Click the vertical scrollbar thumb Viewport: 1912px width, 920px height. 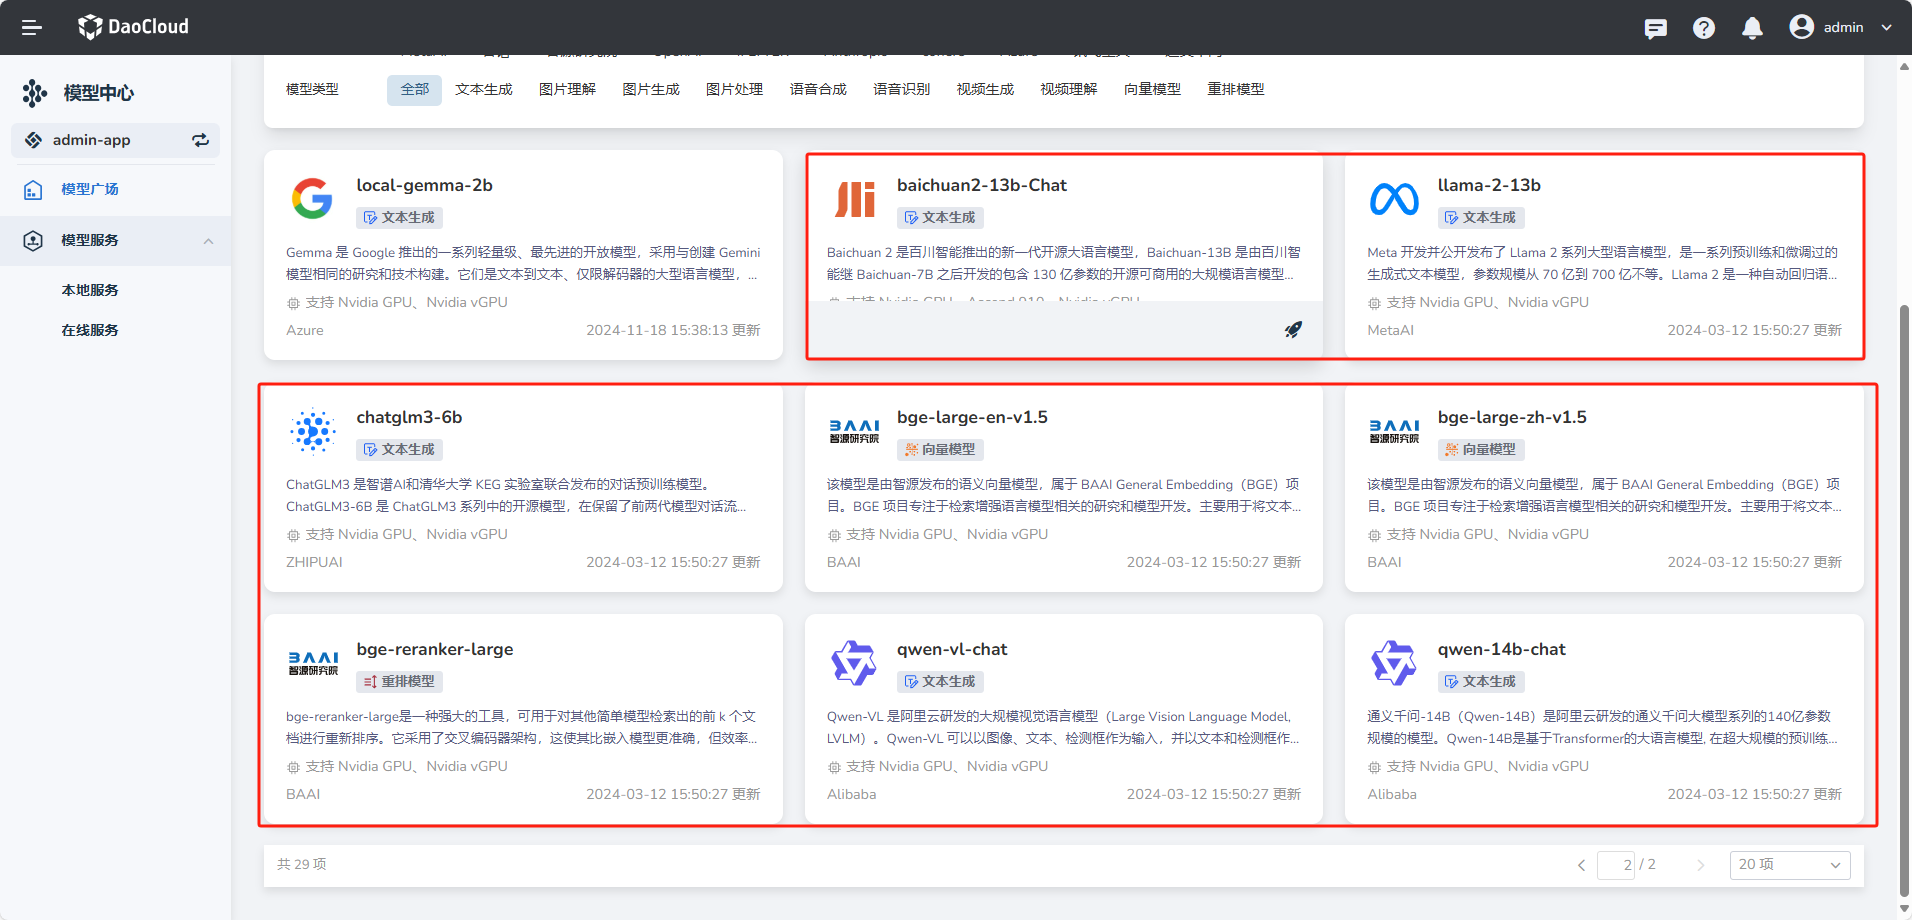(x=1904, y=600)
